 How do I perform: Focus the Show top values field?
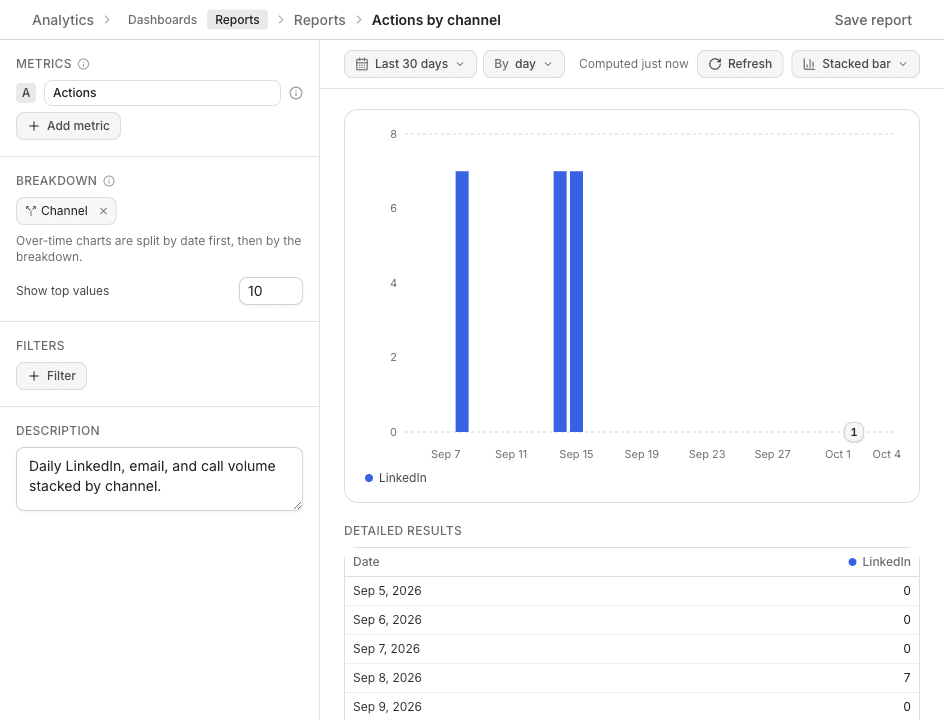pyautogui.click(x=271, y=291)
